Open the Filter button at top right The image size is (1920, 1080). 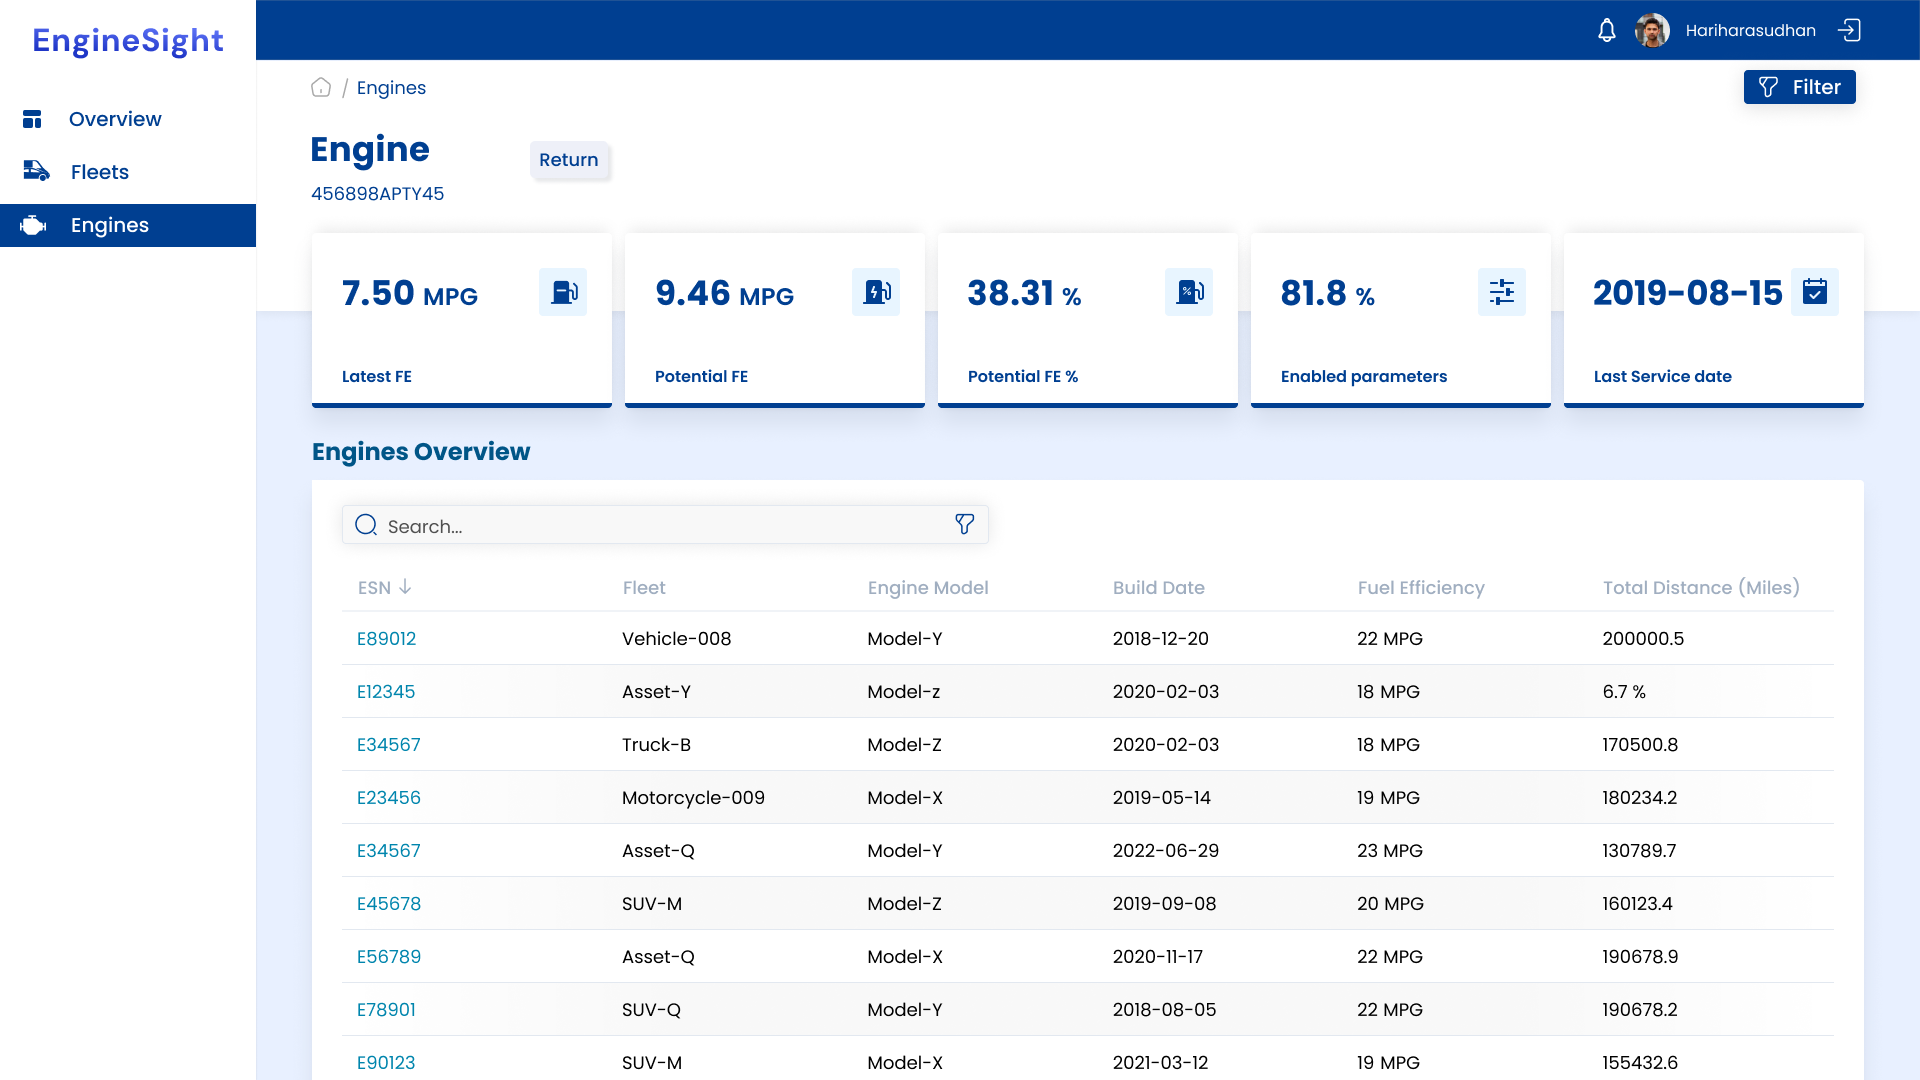(1799, 87)
